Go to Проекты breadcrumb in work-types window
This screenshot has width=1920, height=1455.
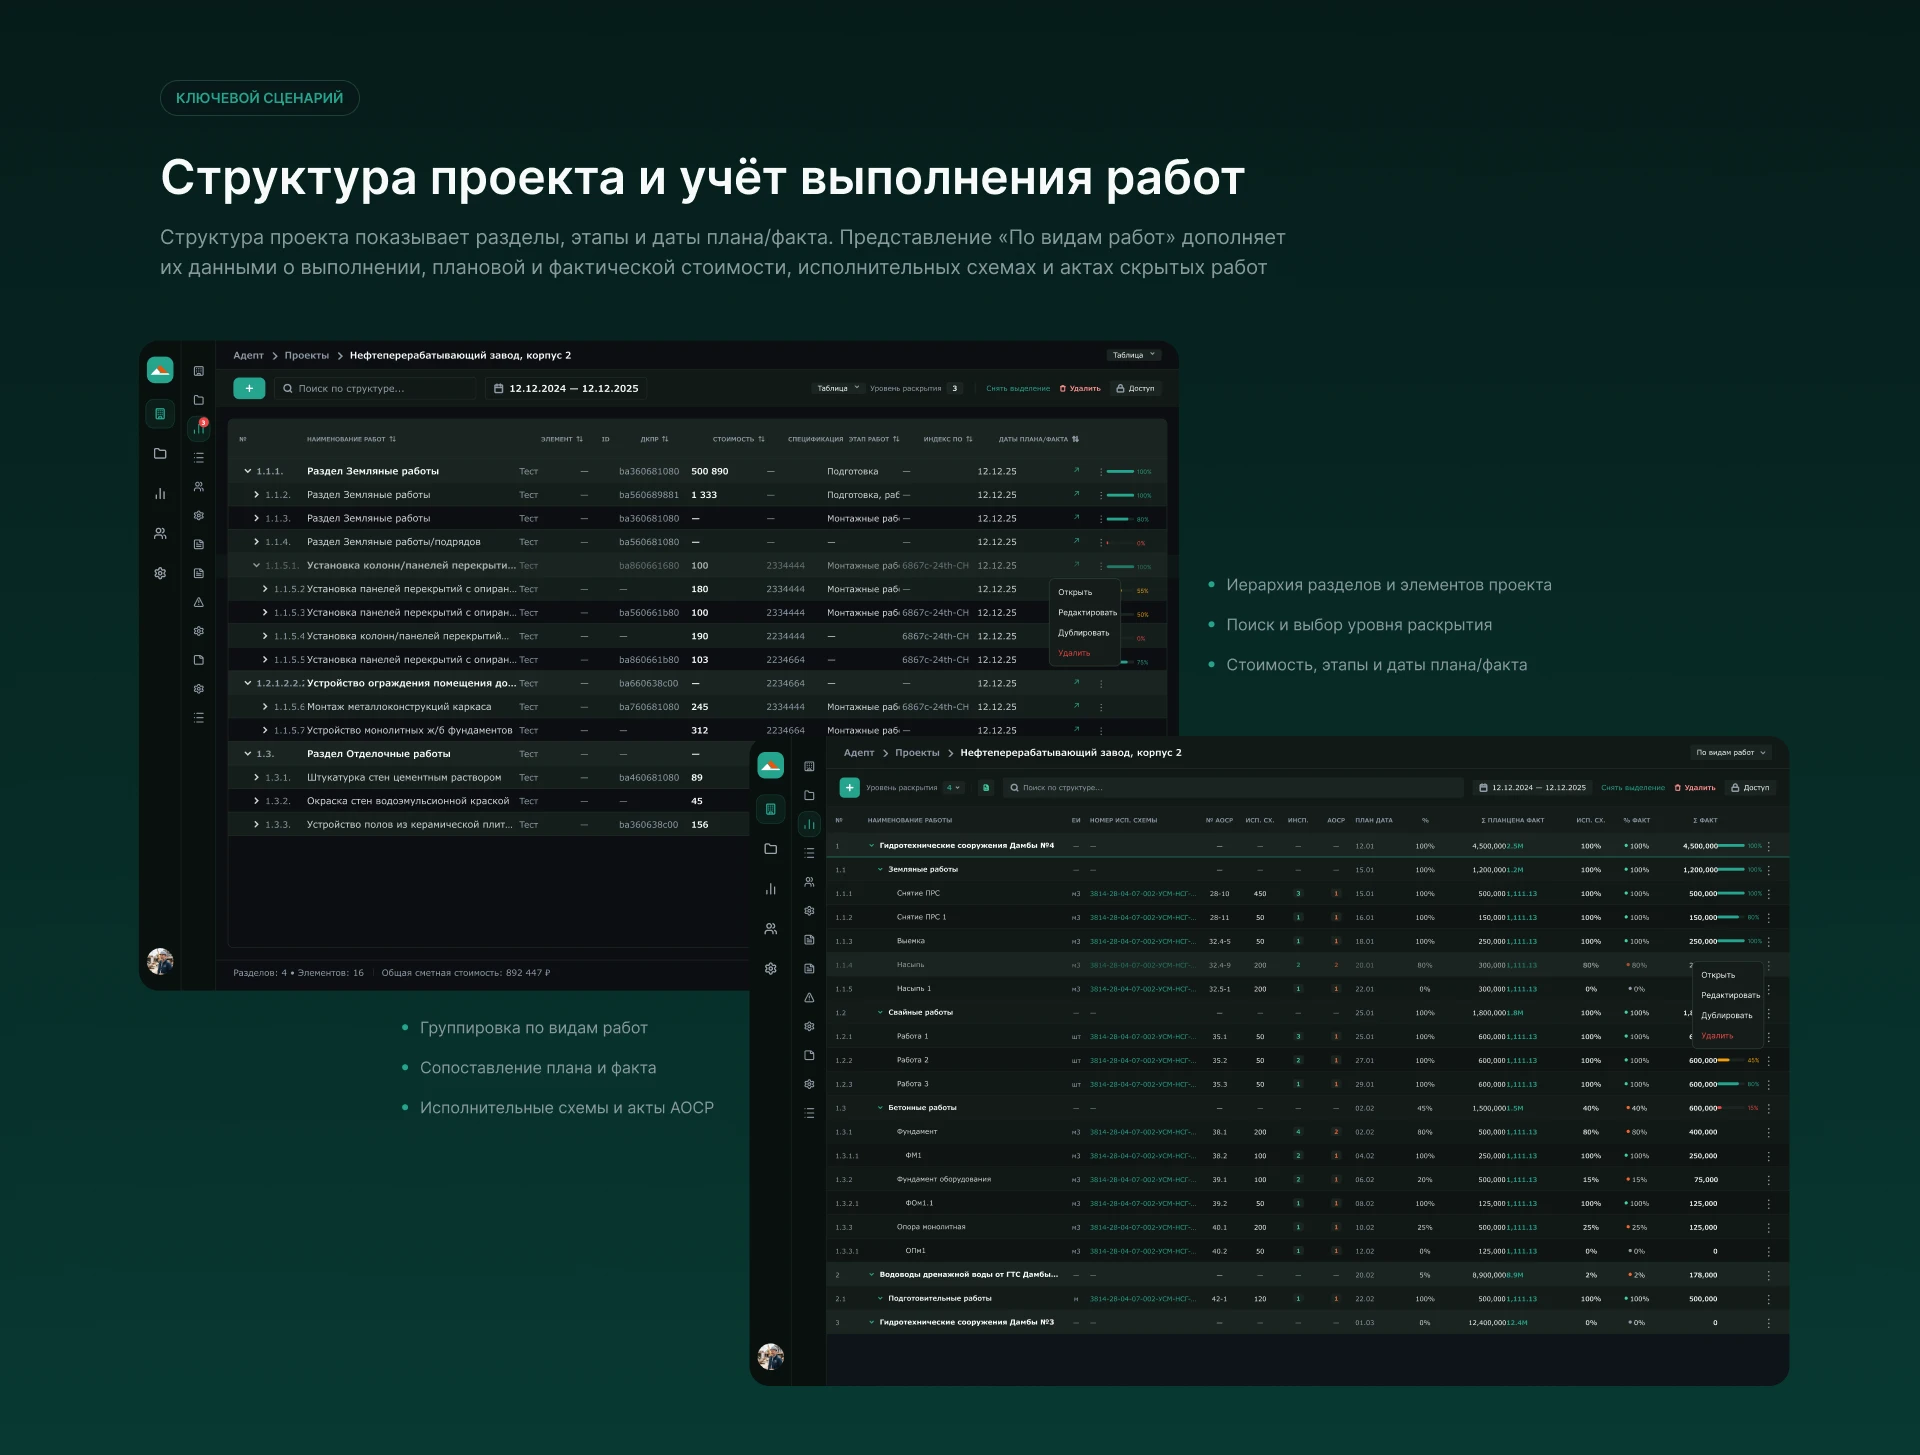click(x=917, y=753)
